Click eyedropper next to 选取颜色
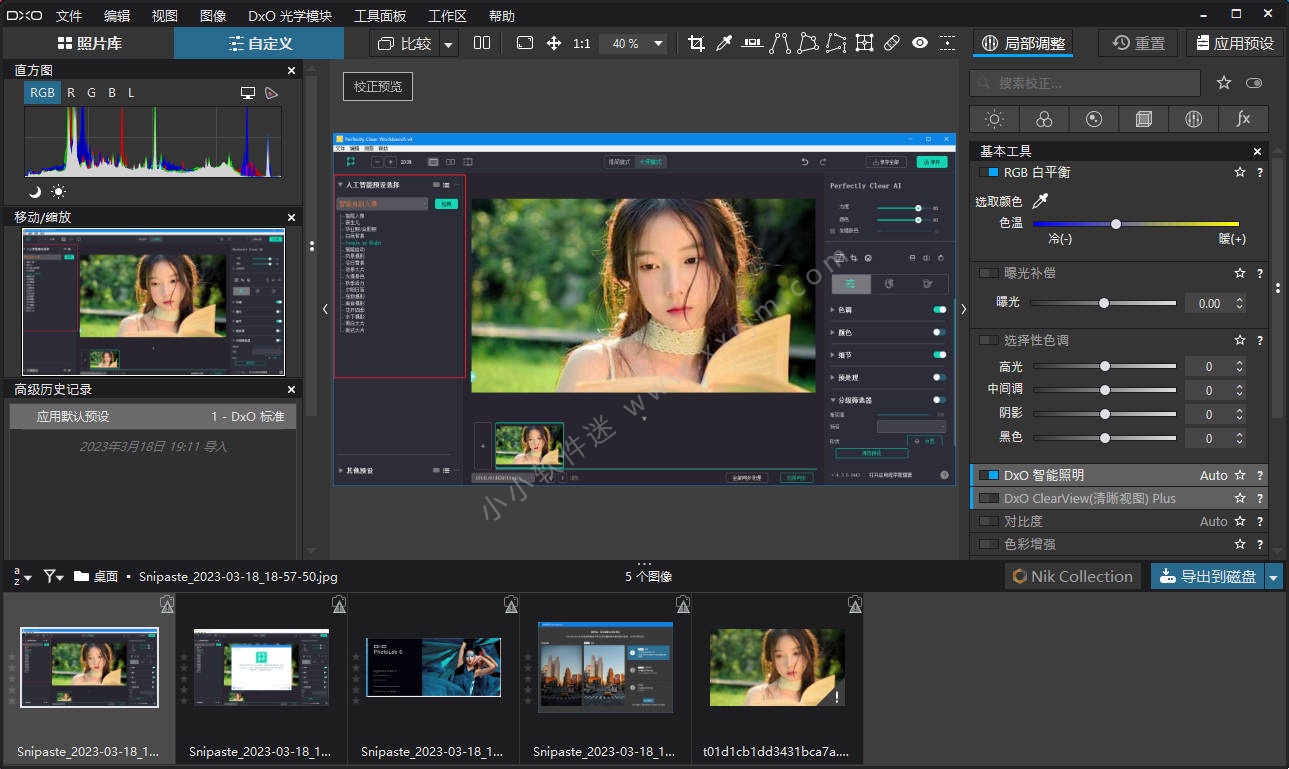Screen dimensions: 1289x769 point(1039,201)
